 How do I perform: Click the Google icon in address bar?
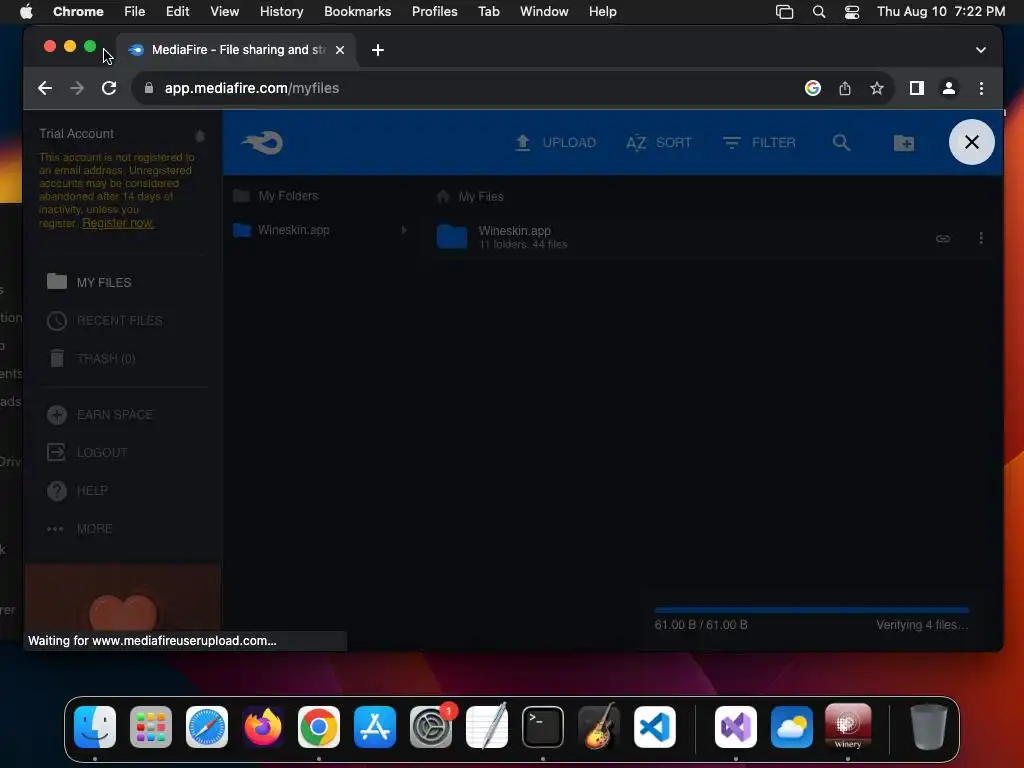point(812,88)
